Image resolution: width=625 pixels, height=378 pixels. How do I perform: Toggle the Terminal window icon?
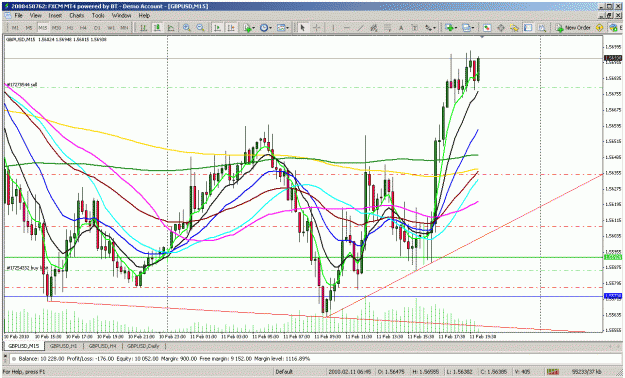click(x=528, y=28)
